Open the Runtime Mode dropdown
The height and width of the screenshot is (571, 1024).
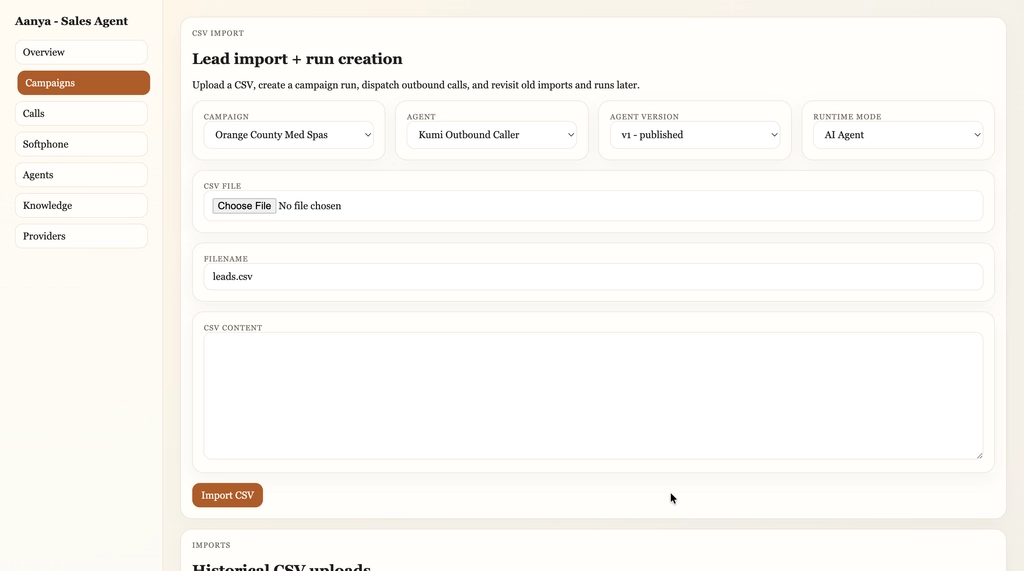(897, 135)
